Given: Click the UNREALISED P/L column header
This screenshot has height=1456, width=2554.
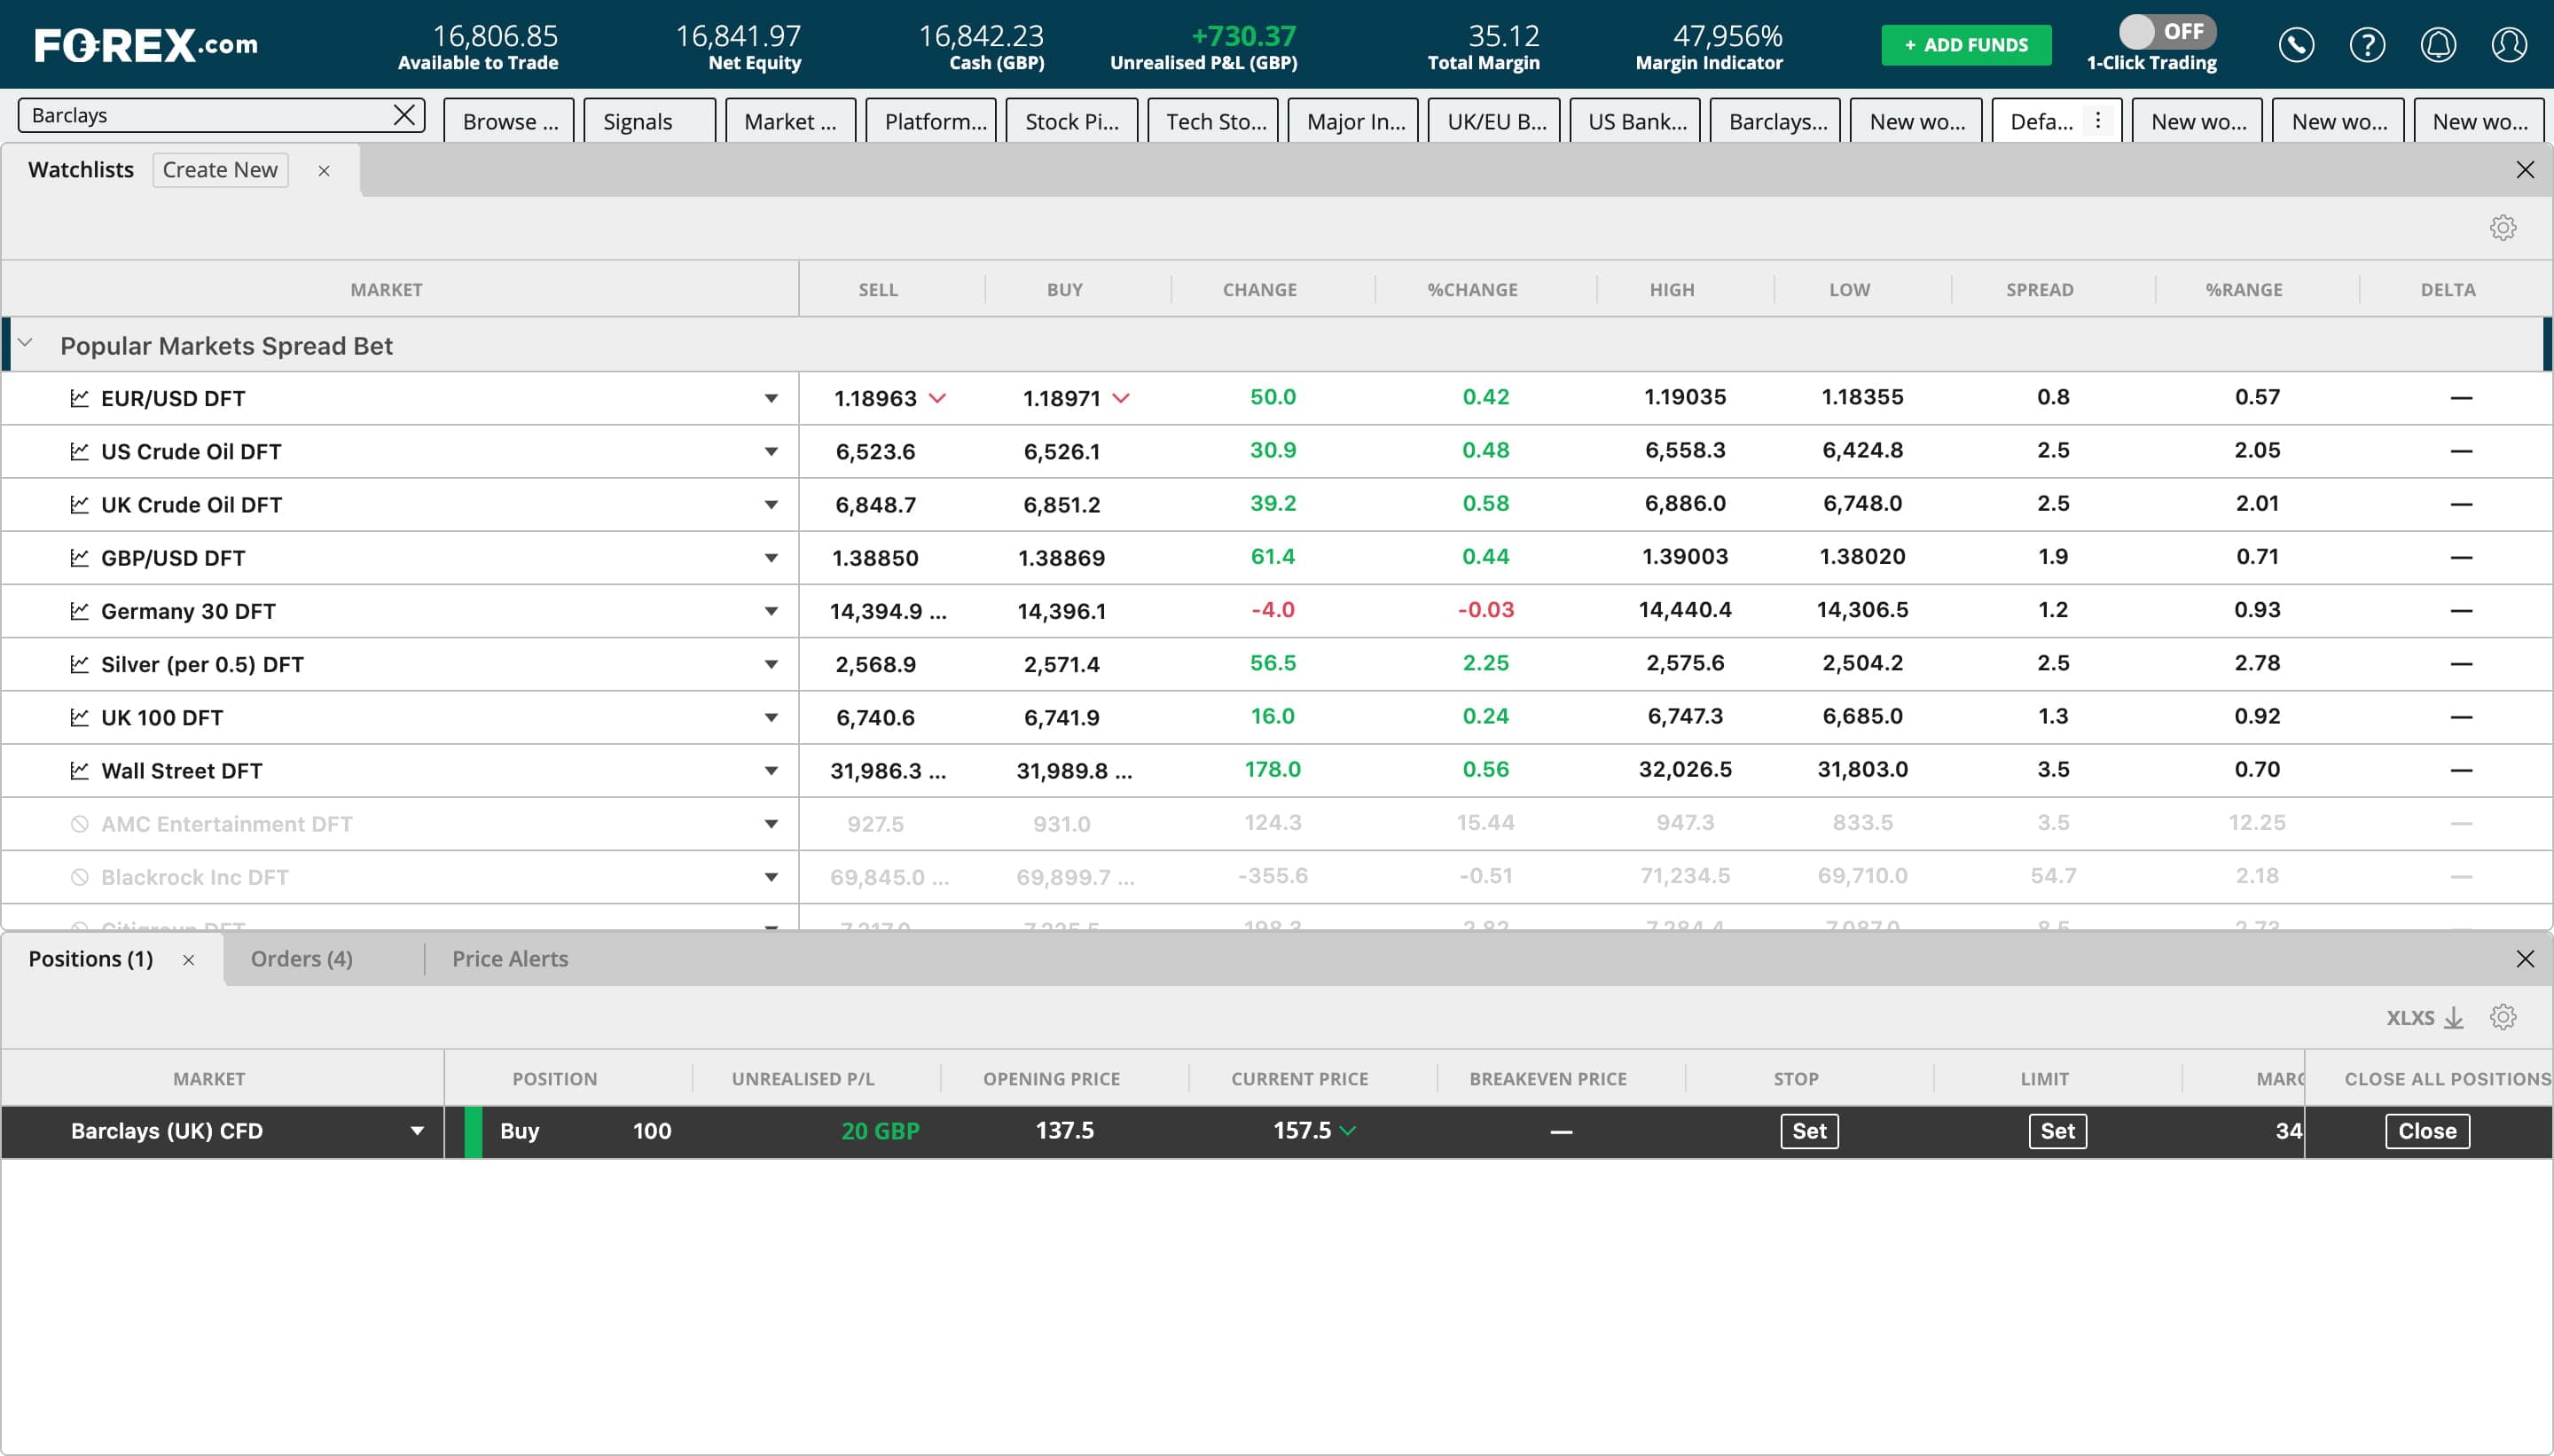Looking at the screenshot, I should point(803,1079).
